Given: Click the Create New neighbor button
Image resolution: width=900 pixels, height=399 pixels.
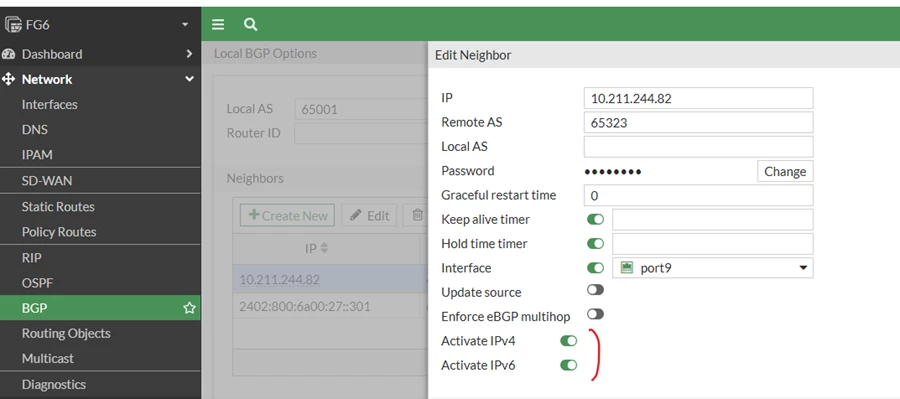Looking at the screenshot, I should tap(288, 215).
